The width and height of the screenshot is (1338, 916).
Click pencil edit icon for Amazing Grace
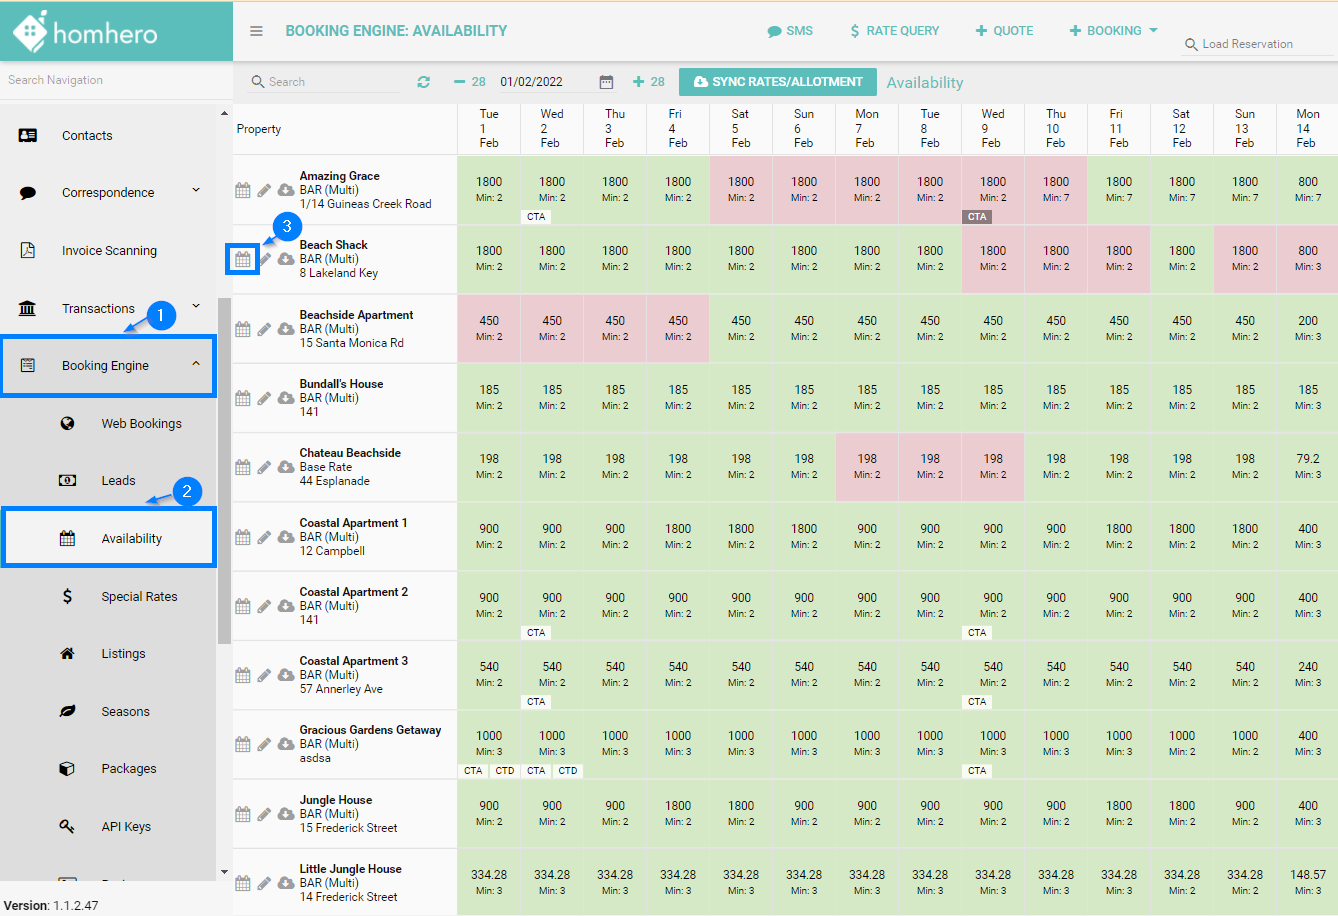(x=264, y=190)
